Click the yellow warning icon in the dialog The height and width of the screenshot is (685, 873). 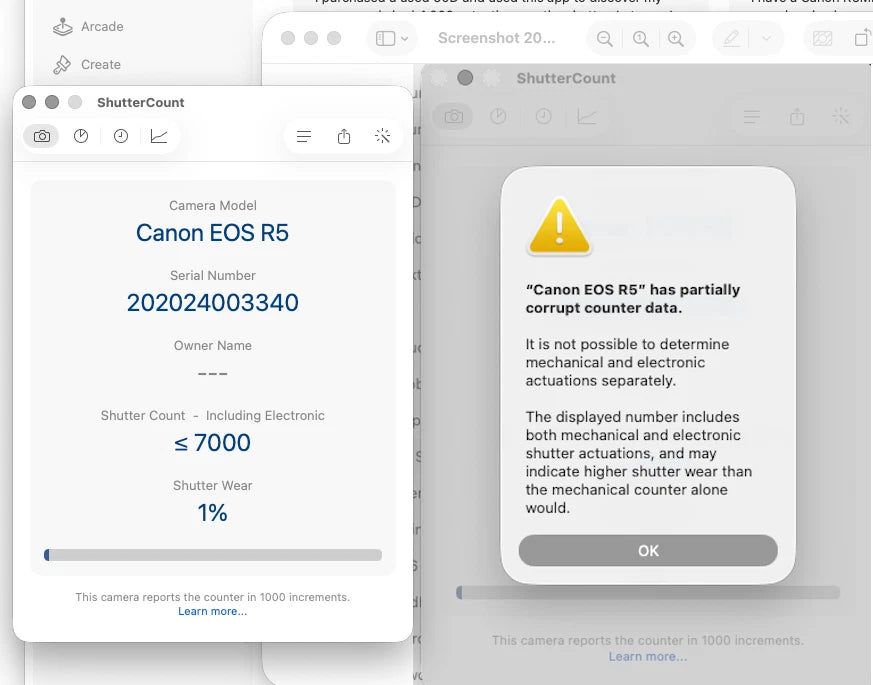560,226
